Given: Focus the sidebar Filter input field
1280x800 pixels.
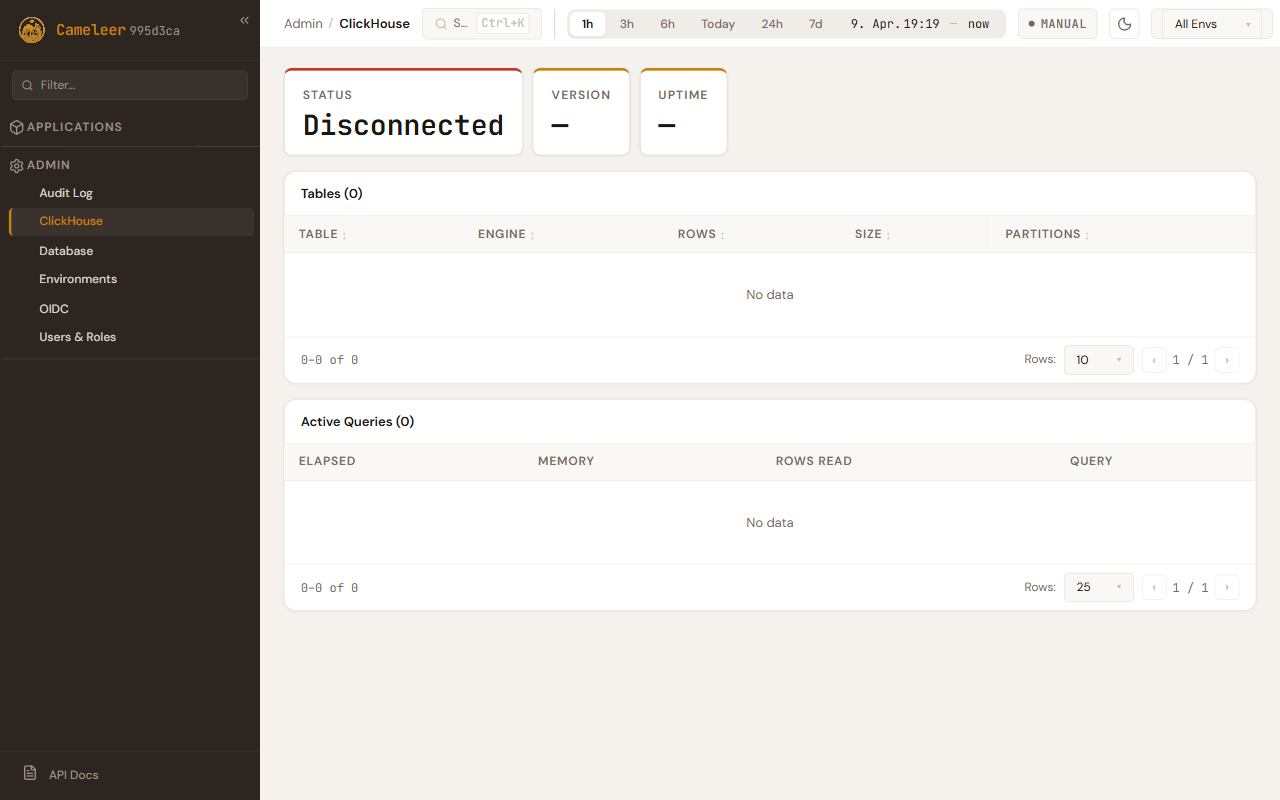Looking at the screenshot, I should tap(130, 85).
